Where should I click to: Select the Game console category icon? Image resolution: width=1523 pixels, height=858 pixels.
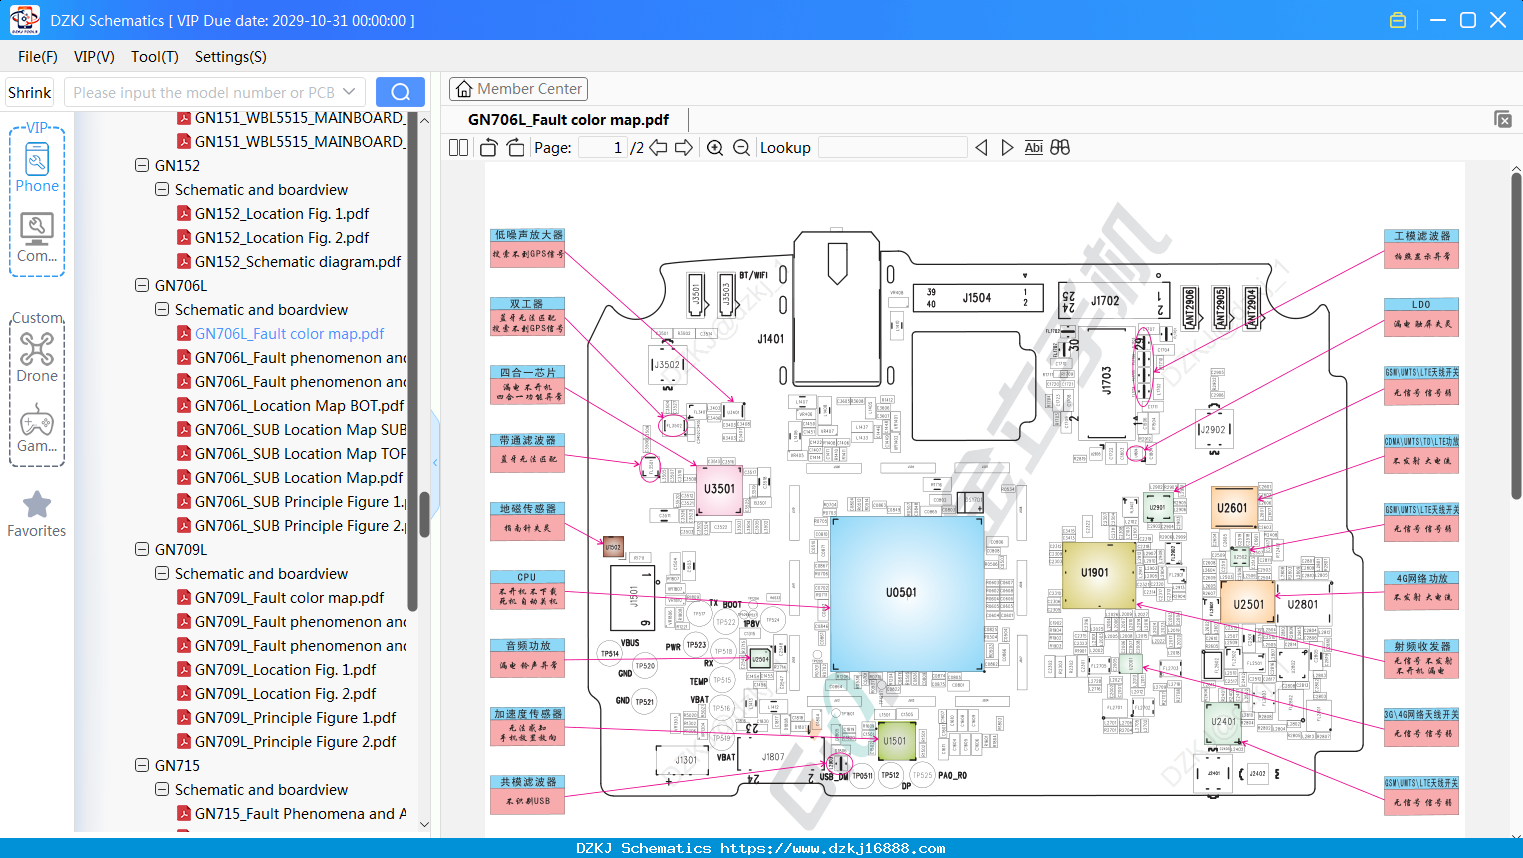37,428
